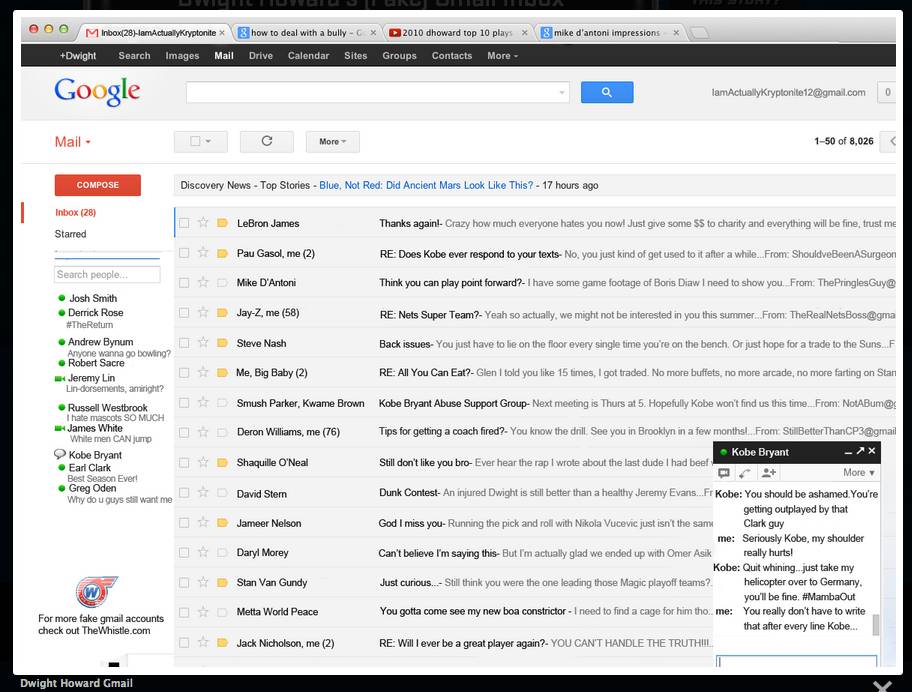Click the Kobe Bryant chat message input
The height and width of the screenshot is (692, 912).
click(x=796, y=661)
